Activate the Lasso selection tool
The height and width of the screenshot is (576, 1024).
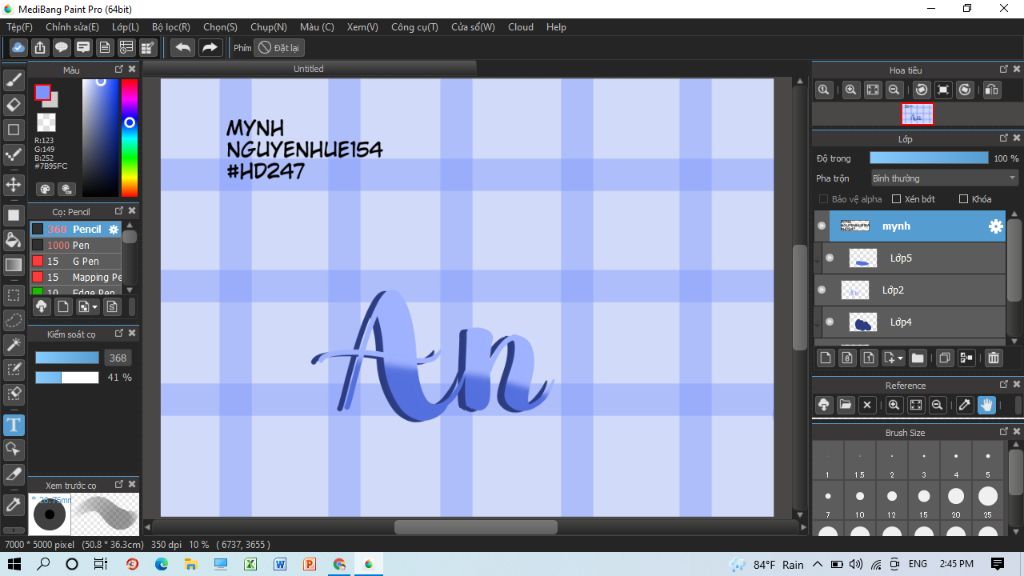tap(14, 320)
